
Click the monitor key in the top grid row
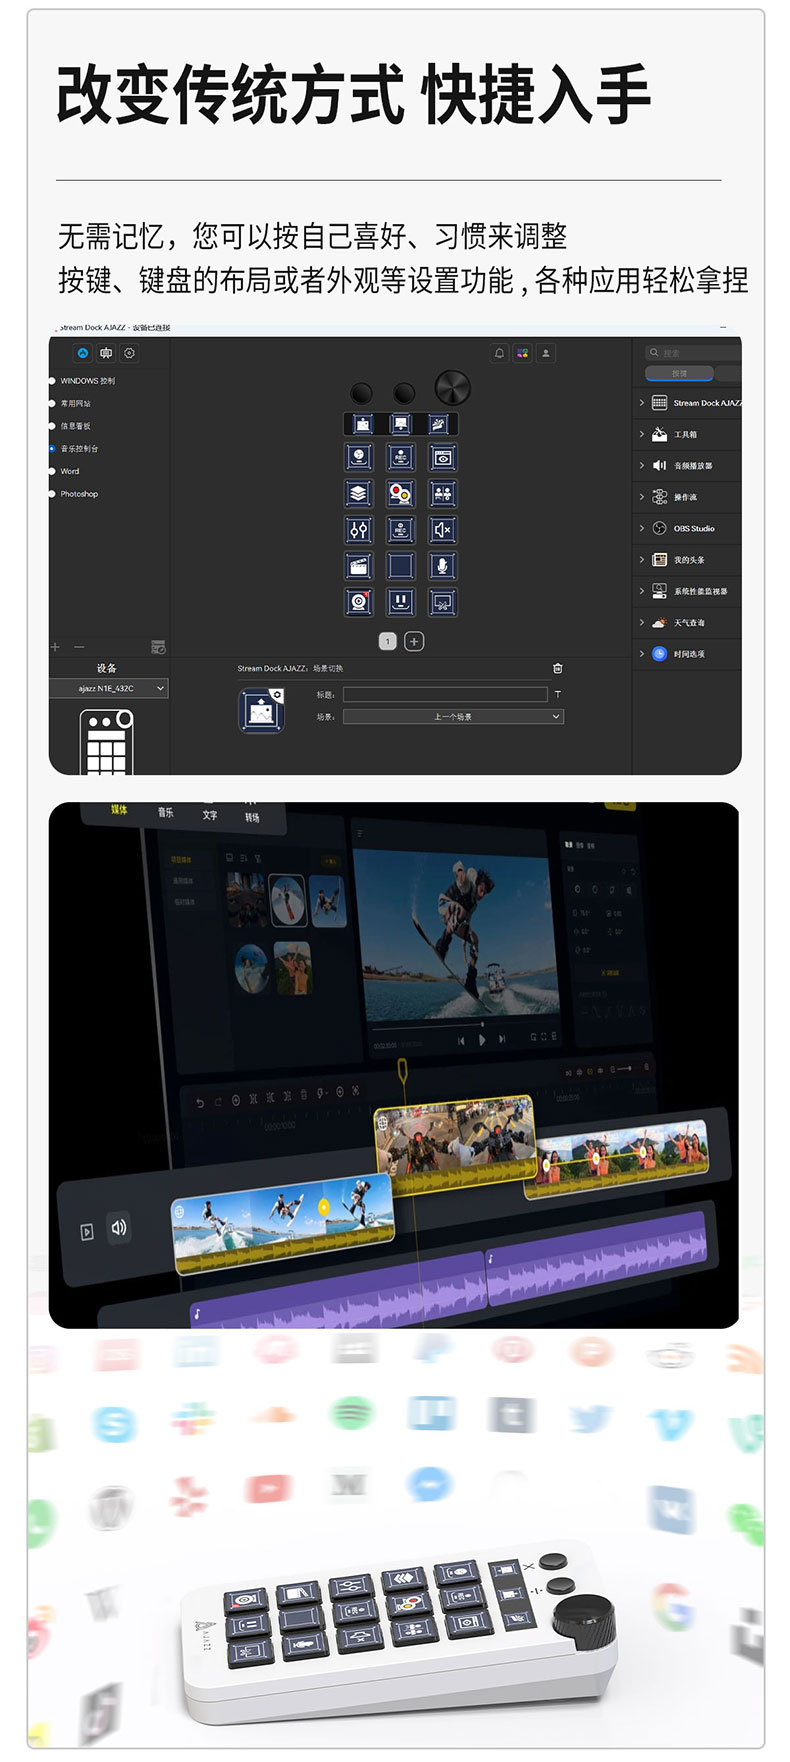(x=400, y=424)
